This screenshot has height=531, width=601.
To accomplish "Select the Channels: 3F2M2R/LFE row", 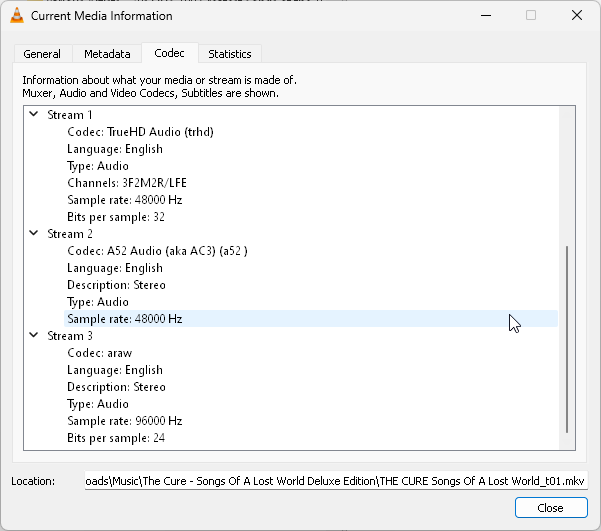I will point(125,183).
